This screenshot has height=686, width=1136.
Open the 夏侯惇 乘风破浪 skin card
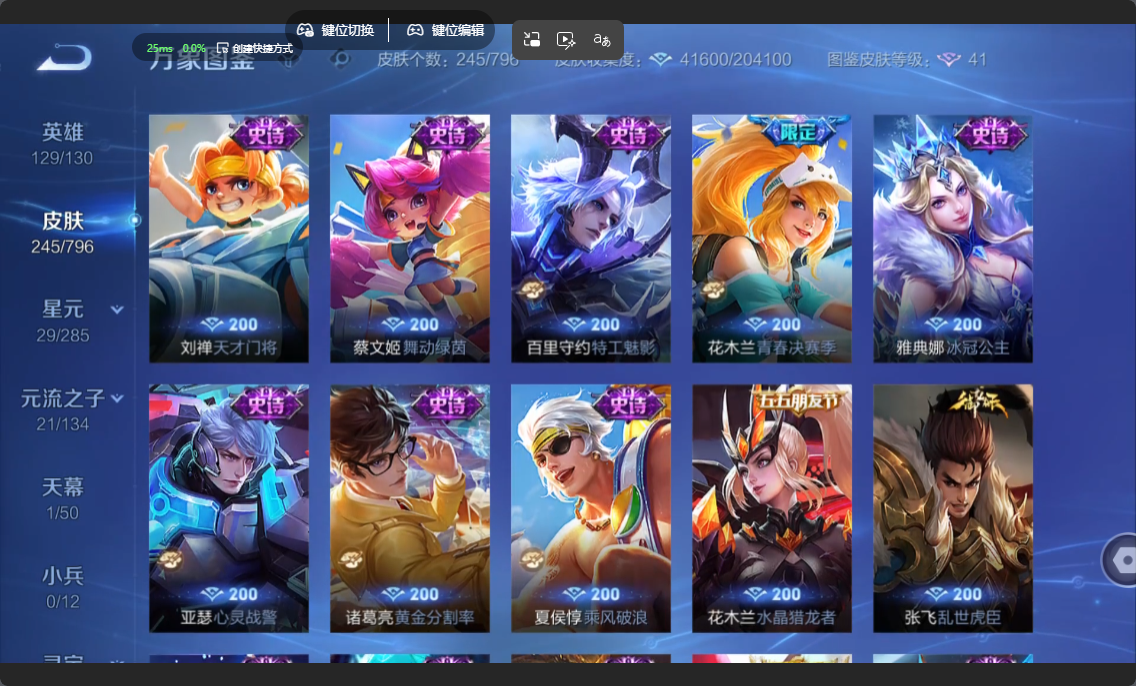[591, 509]
